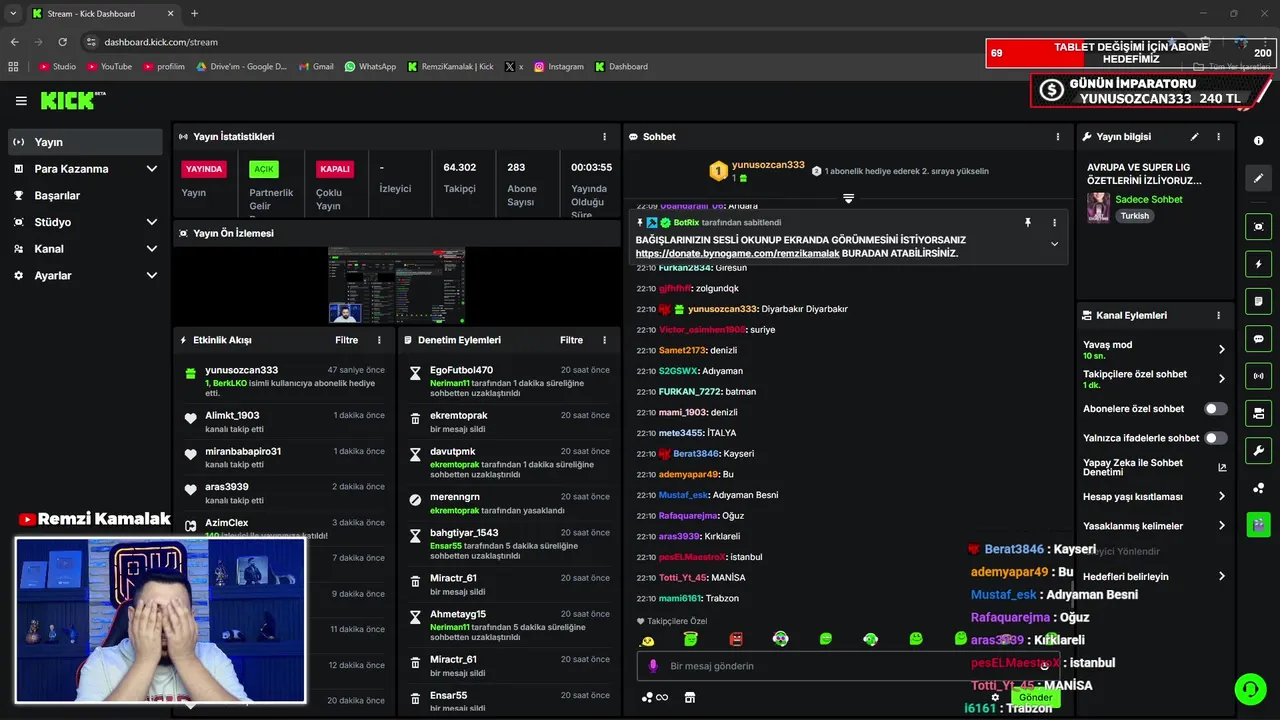Click the Sadece Sohbet category link
The width and height of the screenshot is (1280, 720).
pyautogui.click(x=1149, y=199)
